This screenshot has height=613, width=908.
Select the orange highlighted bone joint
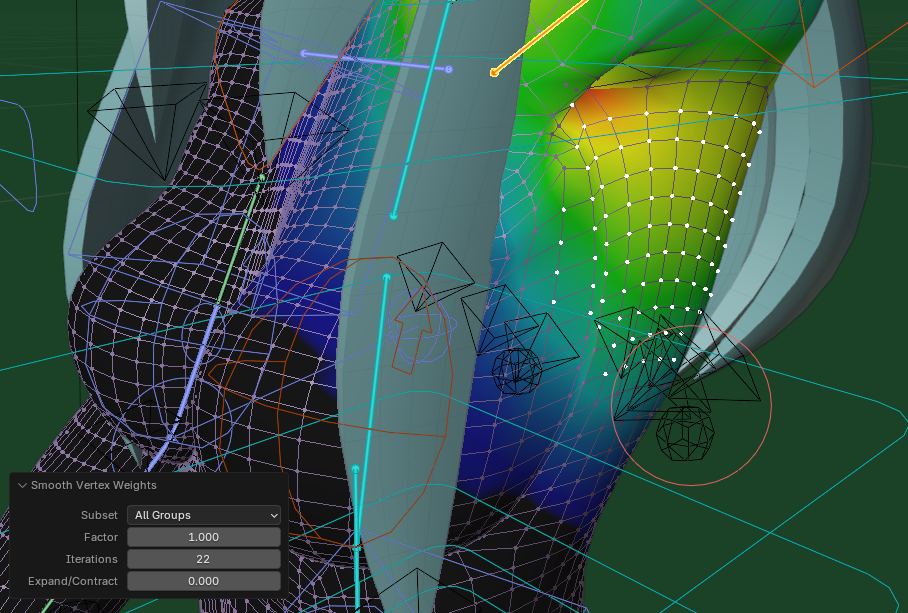(494, 72)
